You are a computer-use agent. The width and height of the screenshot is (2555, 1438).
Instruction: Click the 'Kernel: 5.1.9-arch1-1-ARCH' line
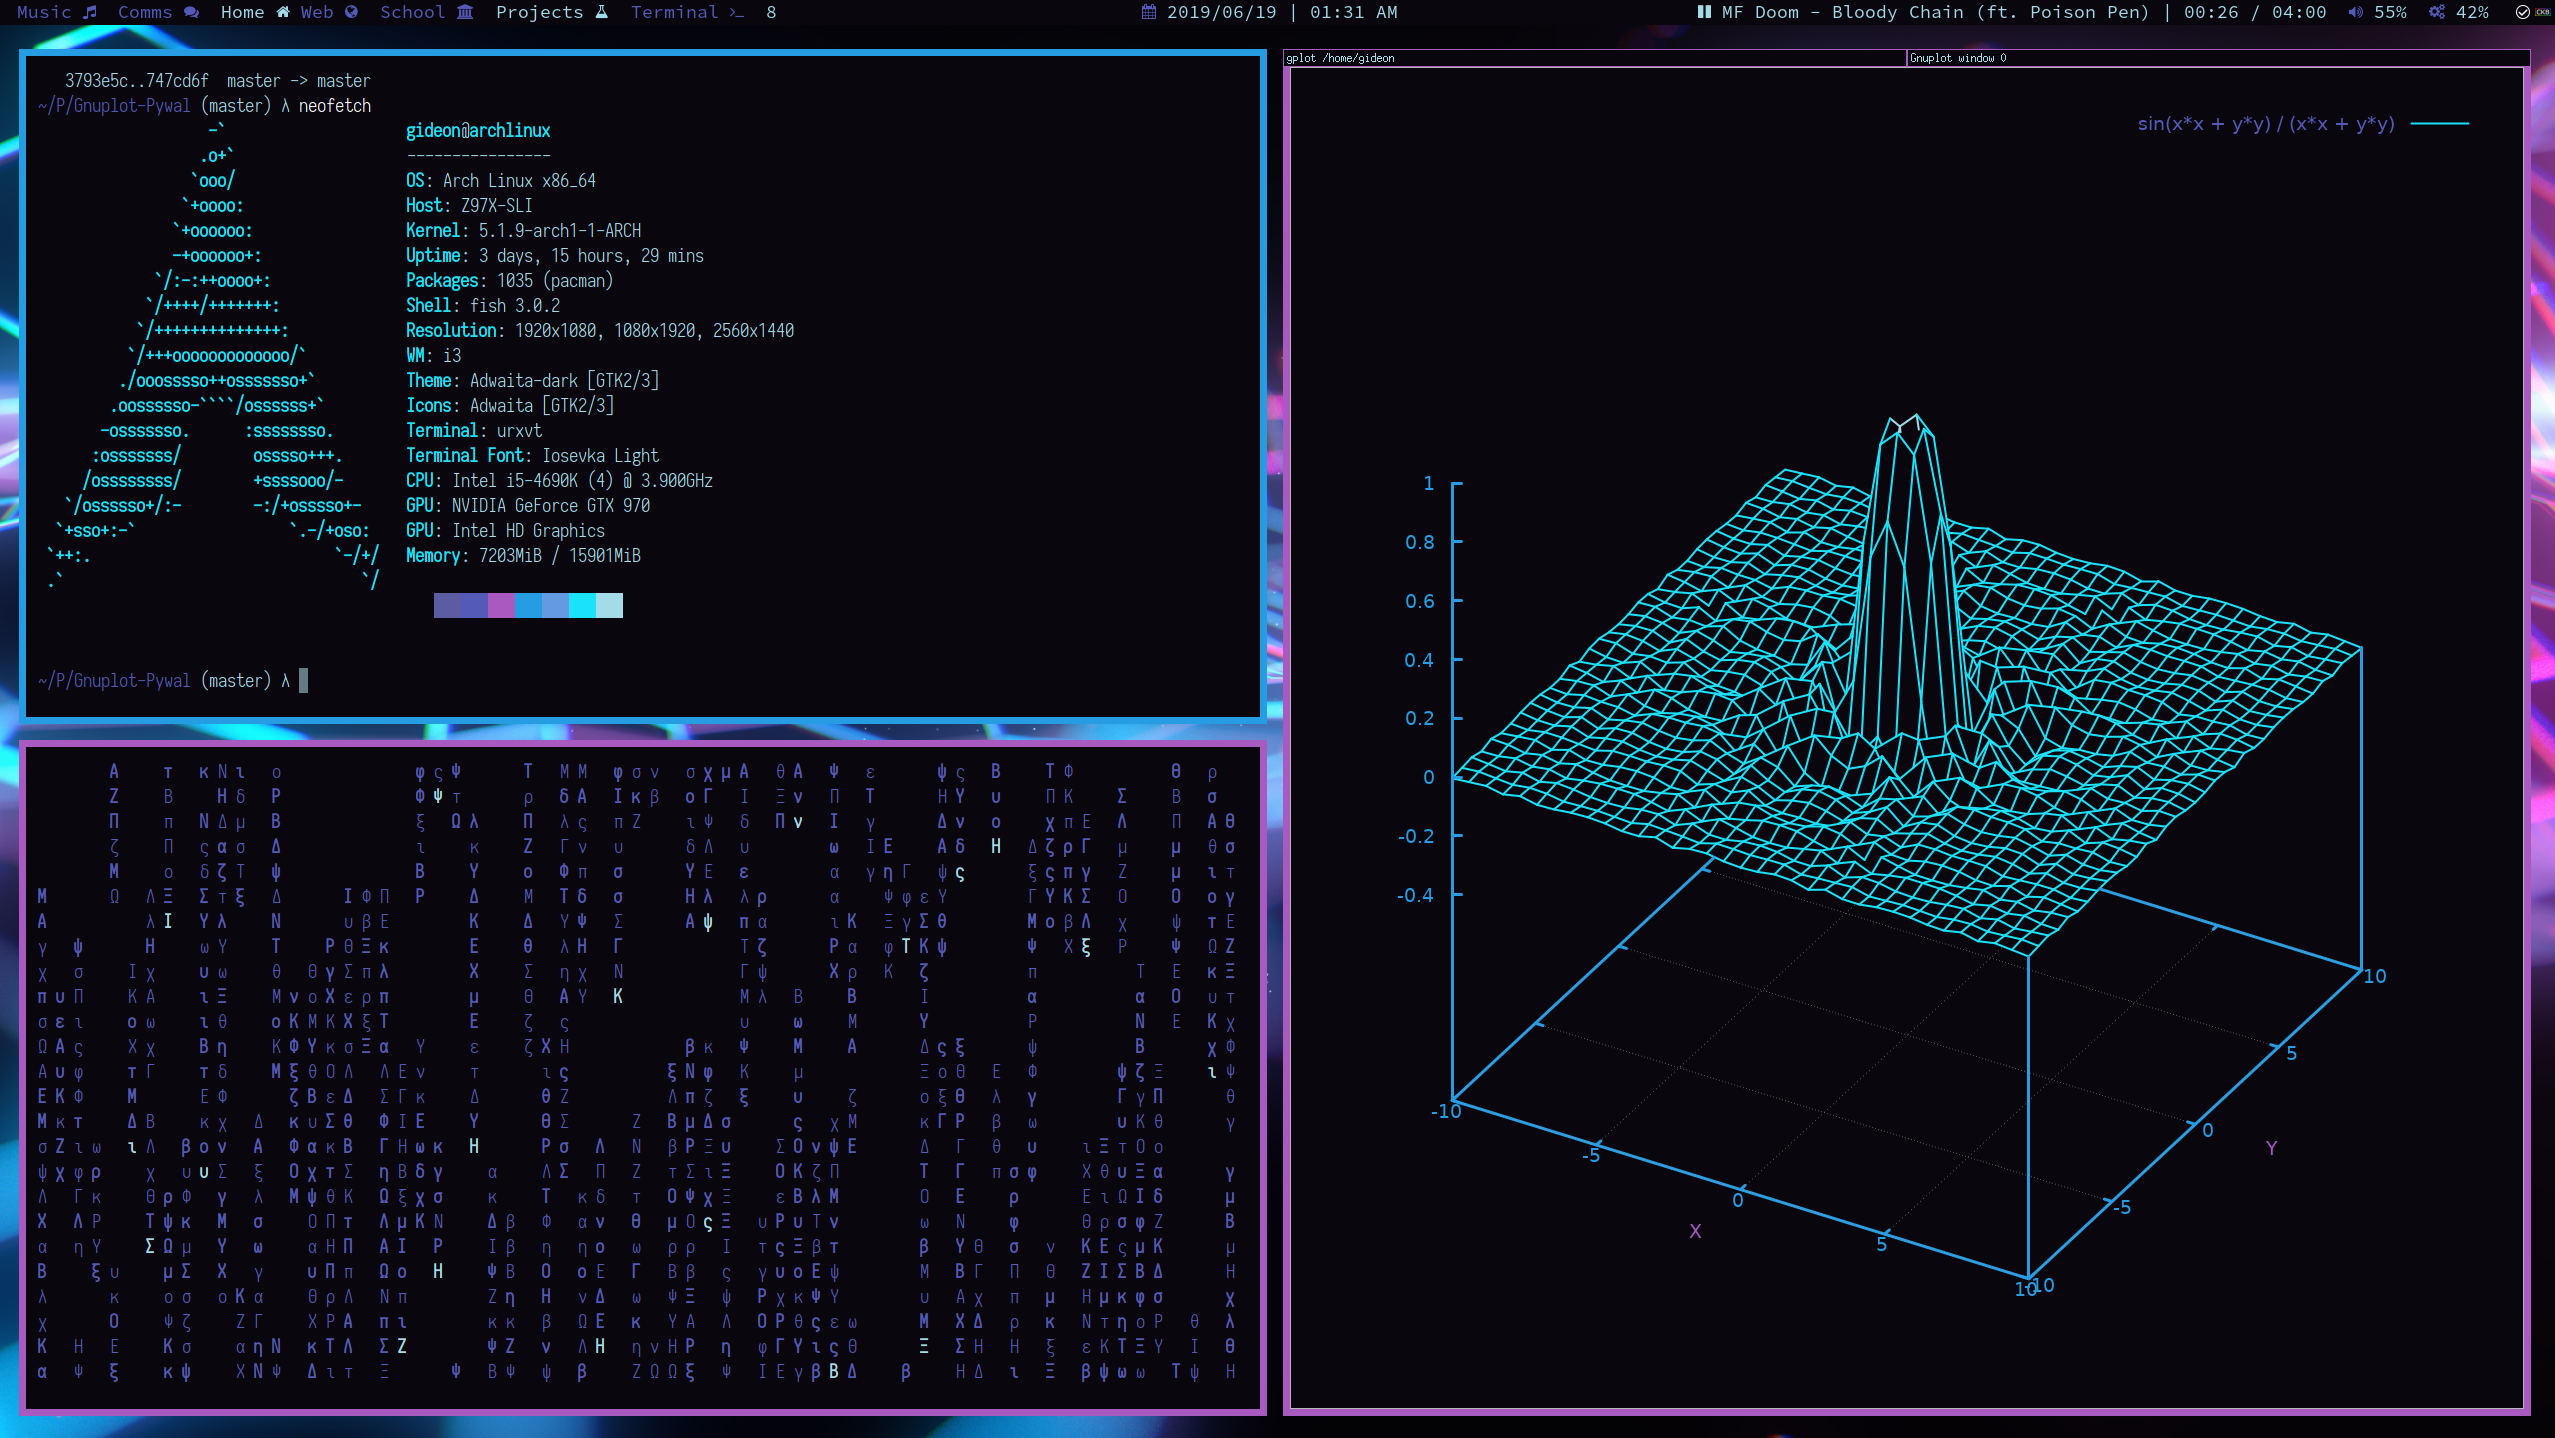(x=523, y=231)
